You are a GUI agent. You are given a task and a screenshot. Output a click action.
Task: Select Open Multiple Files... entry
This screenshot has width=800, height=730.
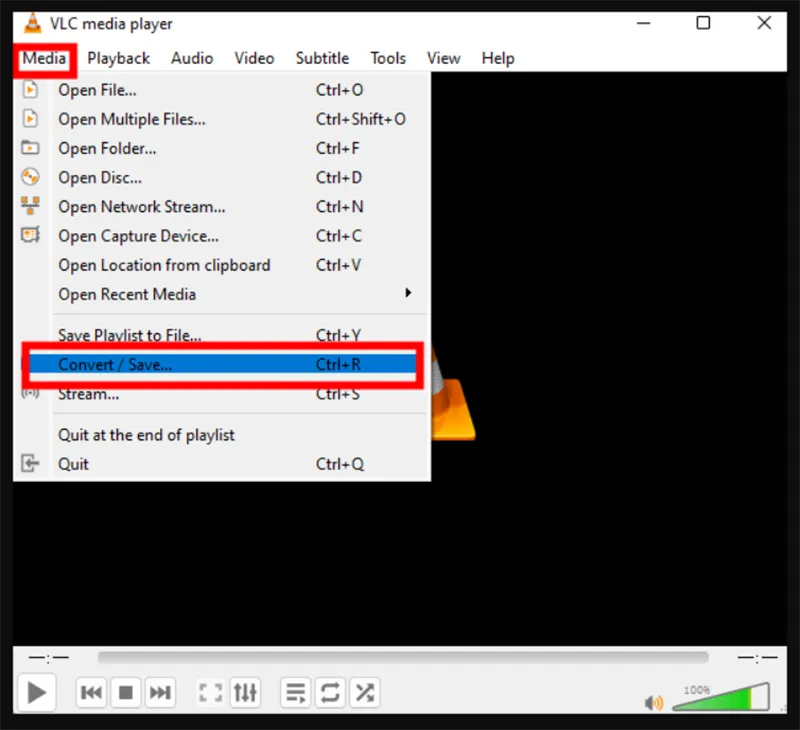tap(222, 119)
